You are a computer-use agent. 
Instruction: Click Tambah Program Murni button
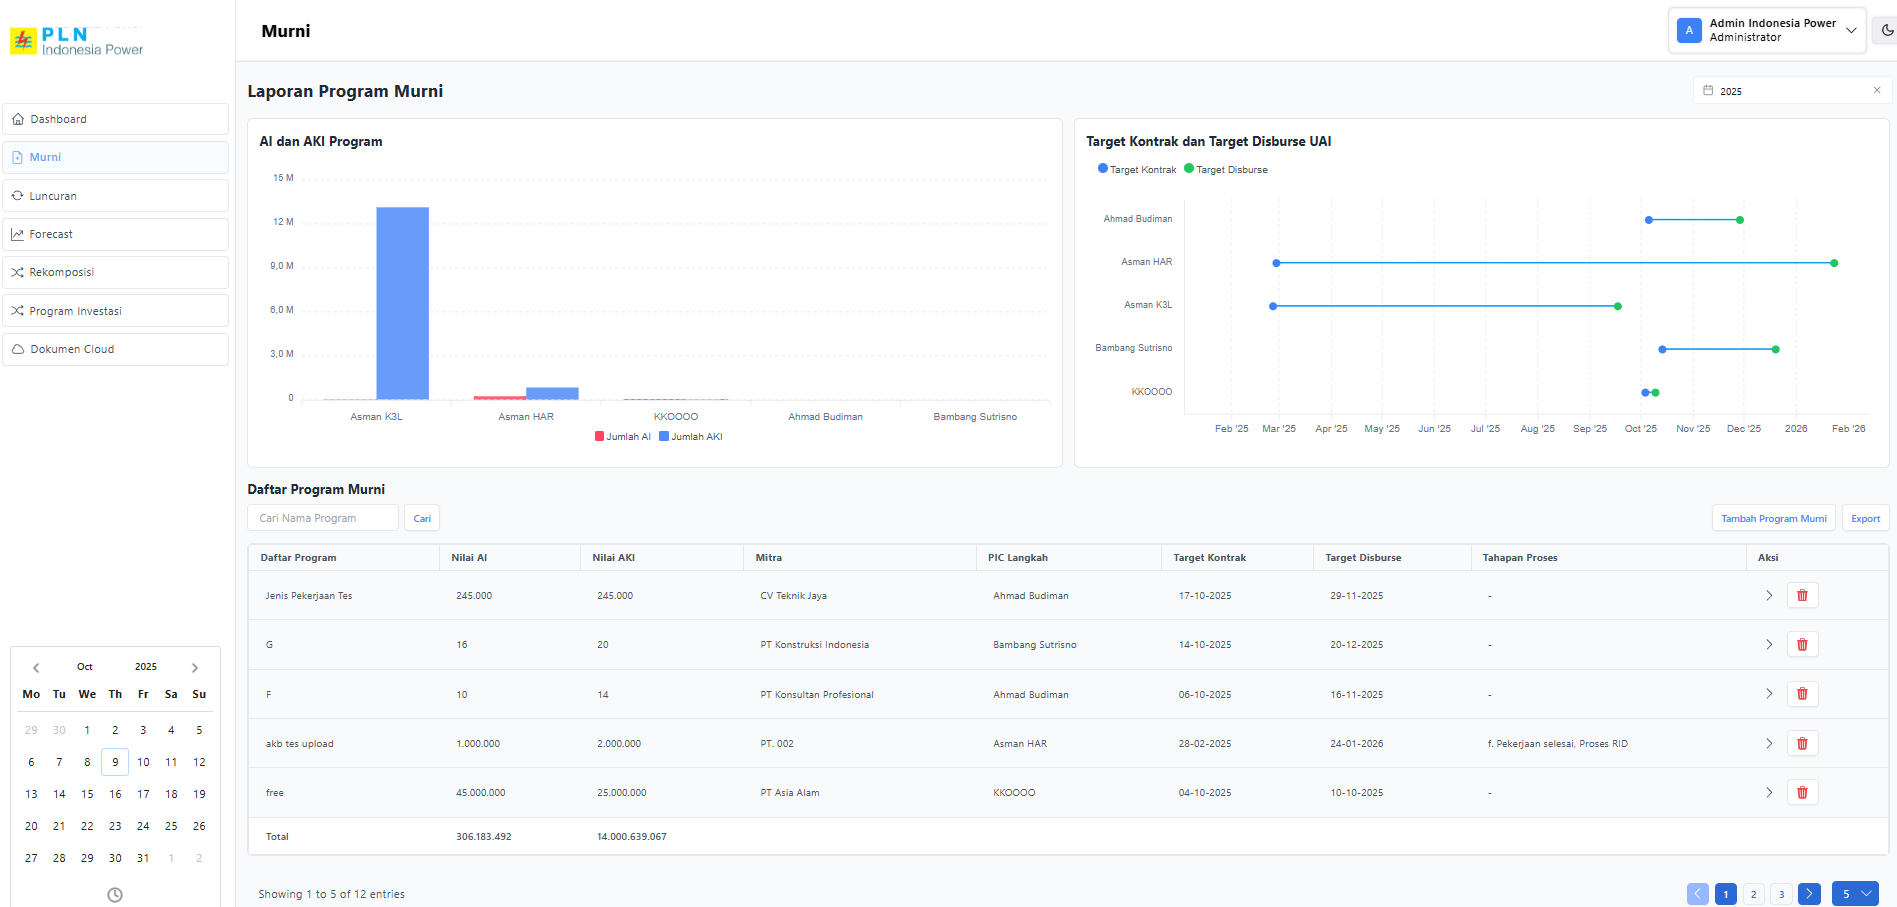tap(1773, 519)
